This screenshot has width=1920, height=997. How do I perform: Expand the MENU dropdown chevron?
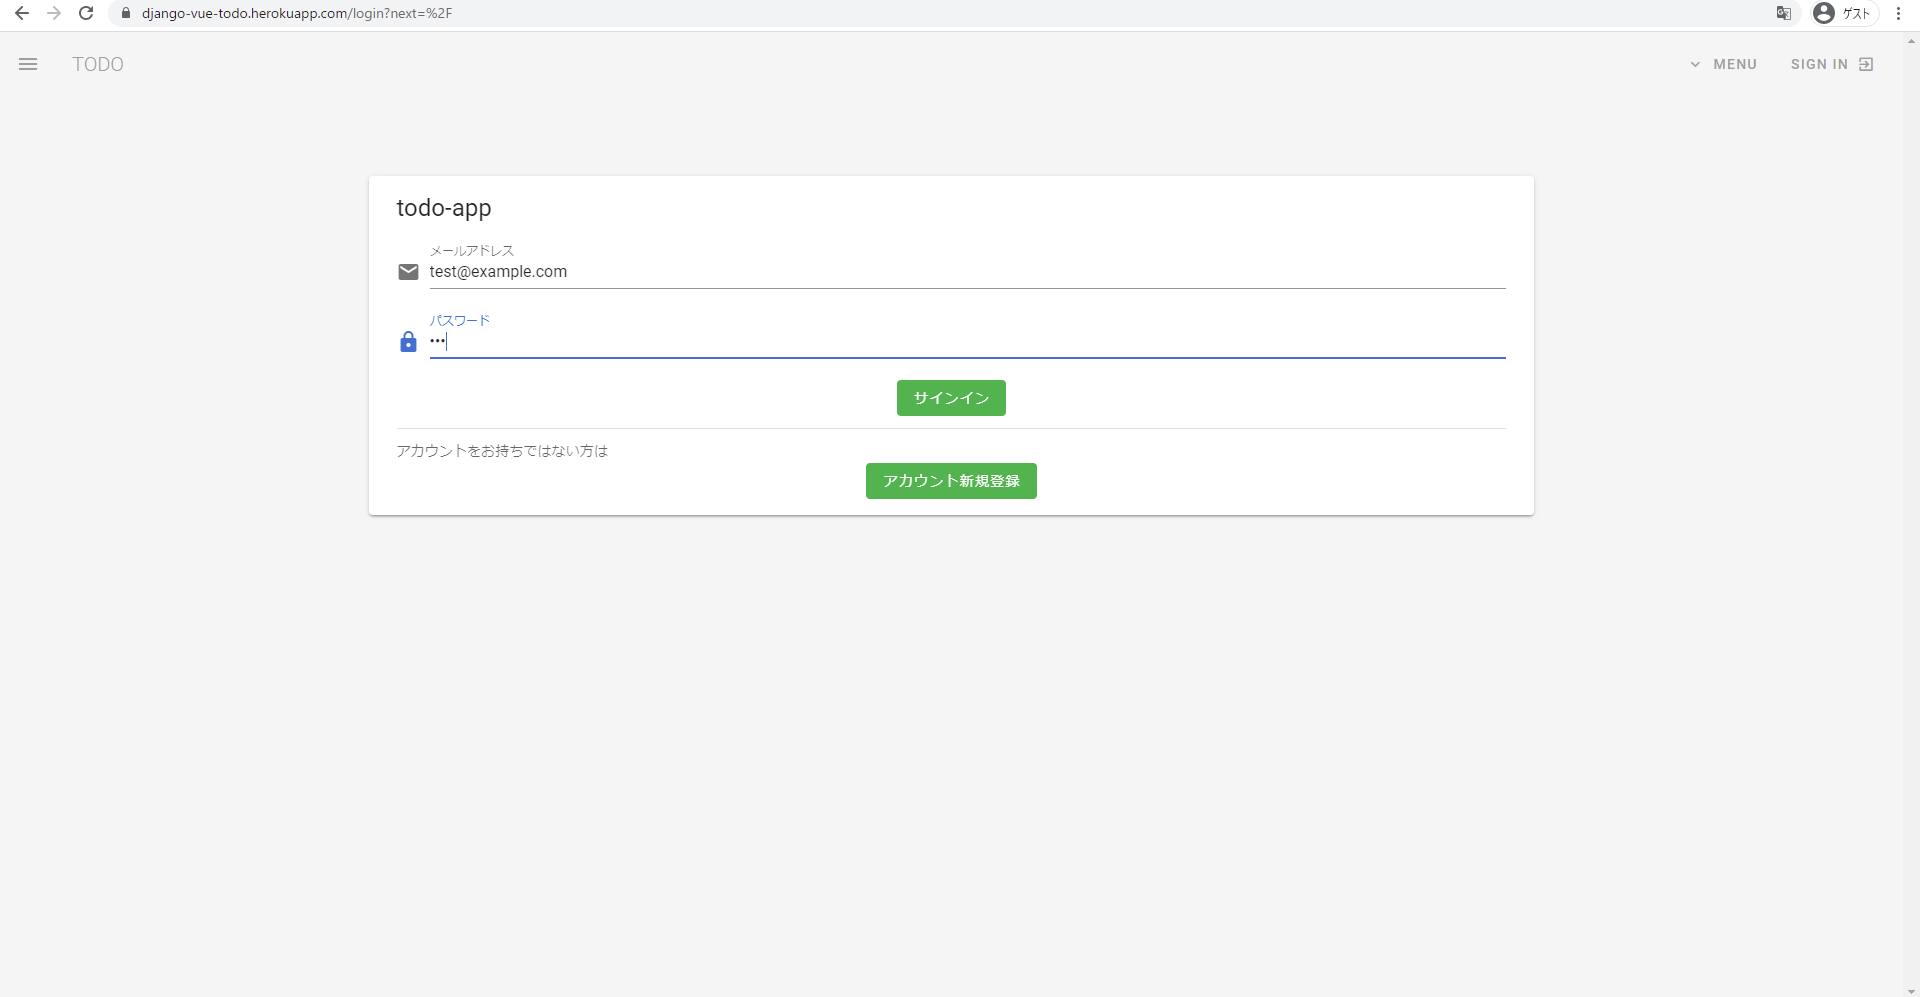(x=1696, y=64)
